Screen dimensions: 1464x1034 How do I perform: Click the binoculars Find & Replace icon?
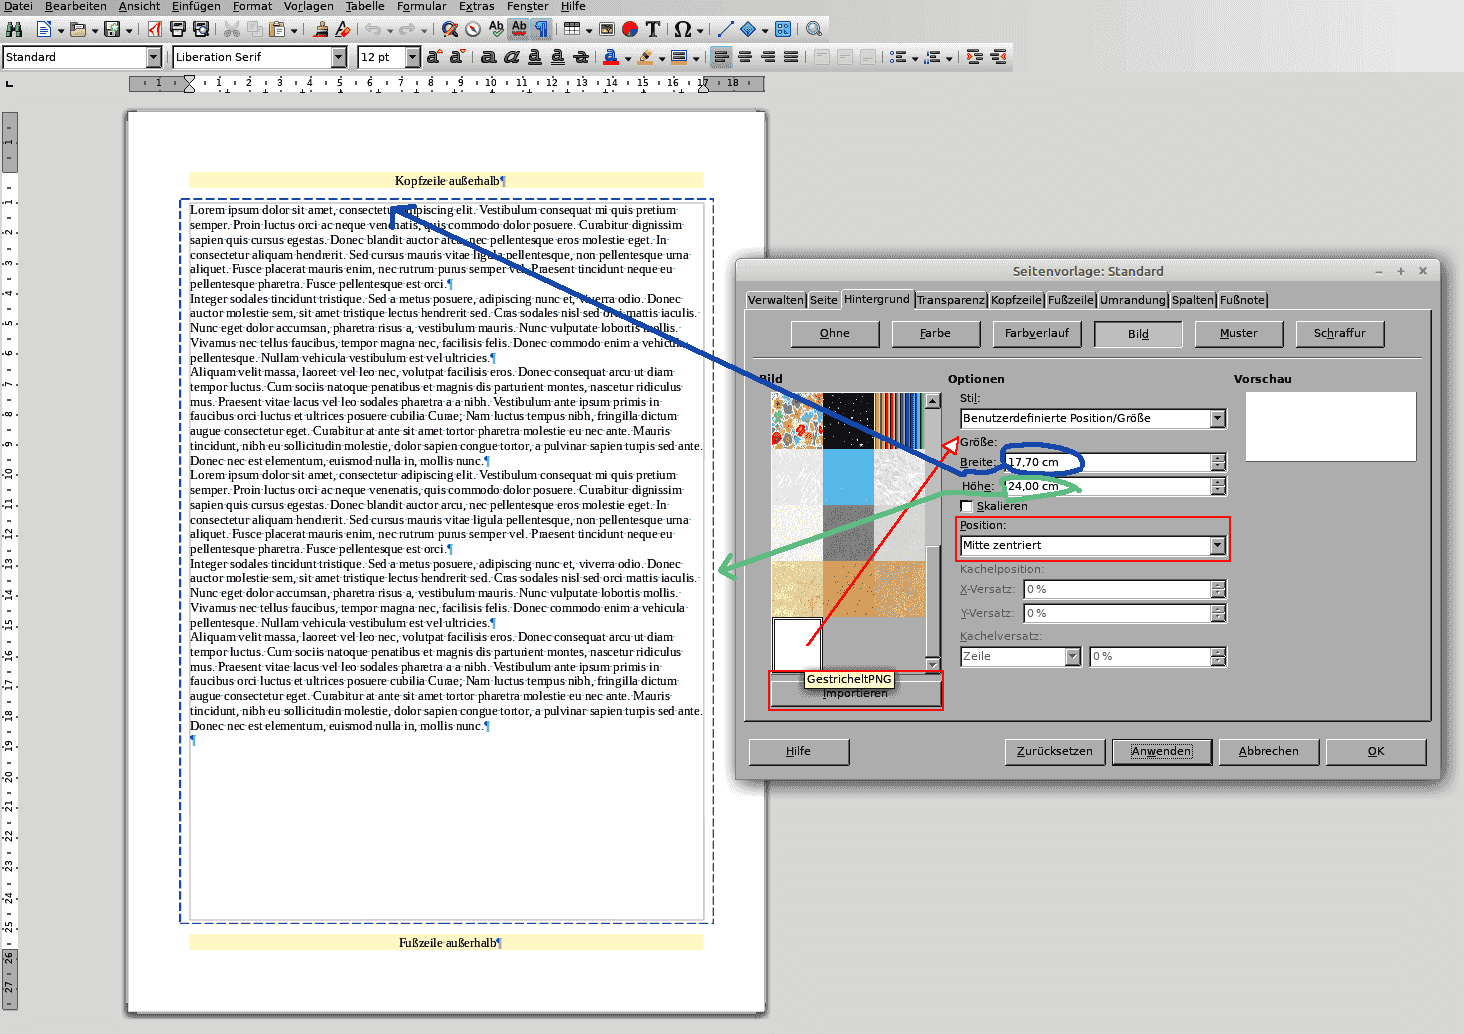(14, 30)
